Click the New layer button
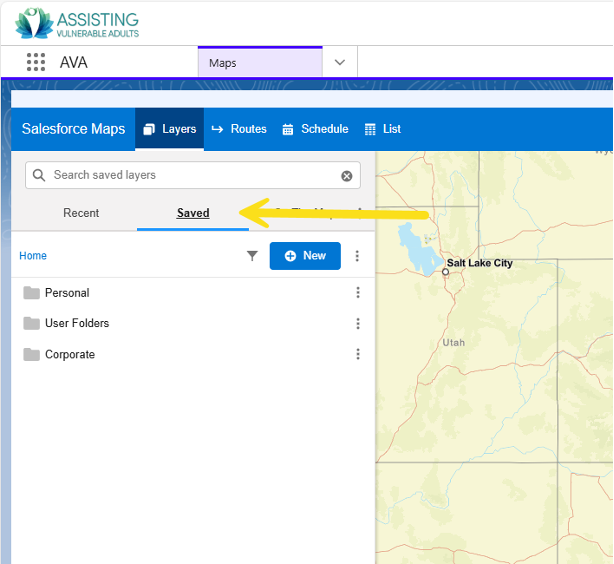 305,256
